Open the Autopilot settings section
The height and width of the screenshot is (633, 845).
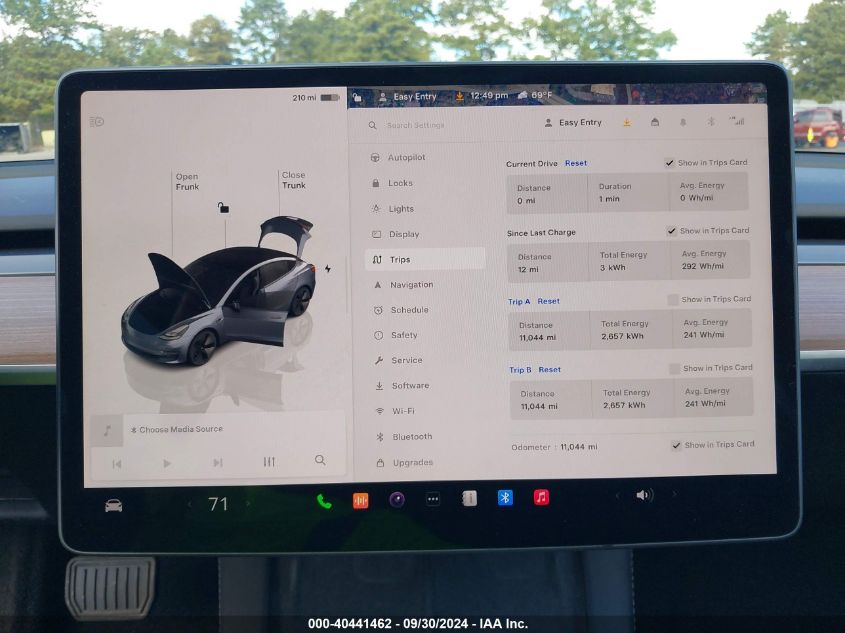point(406,158)
